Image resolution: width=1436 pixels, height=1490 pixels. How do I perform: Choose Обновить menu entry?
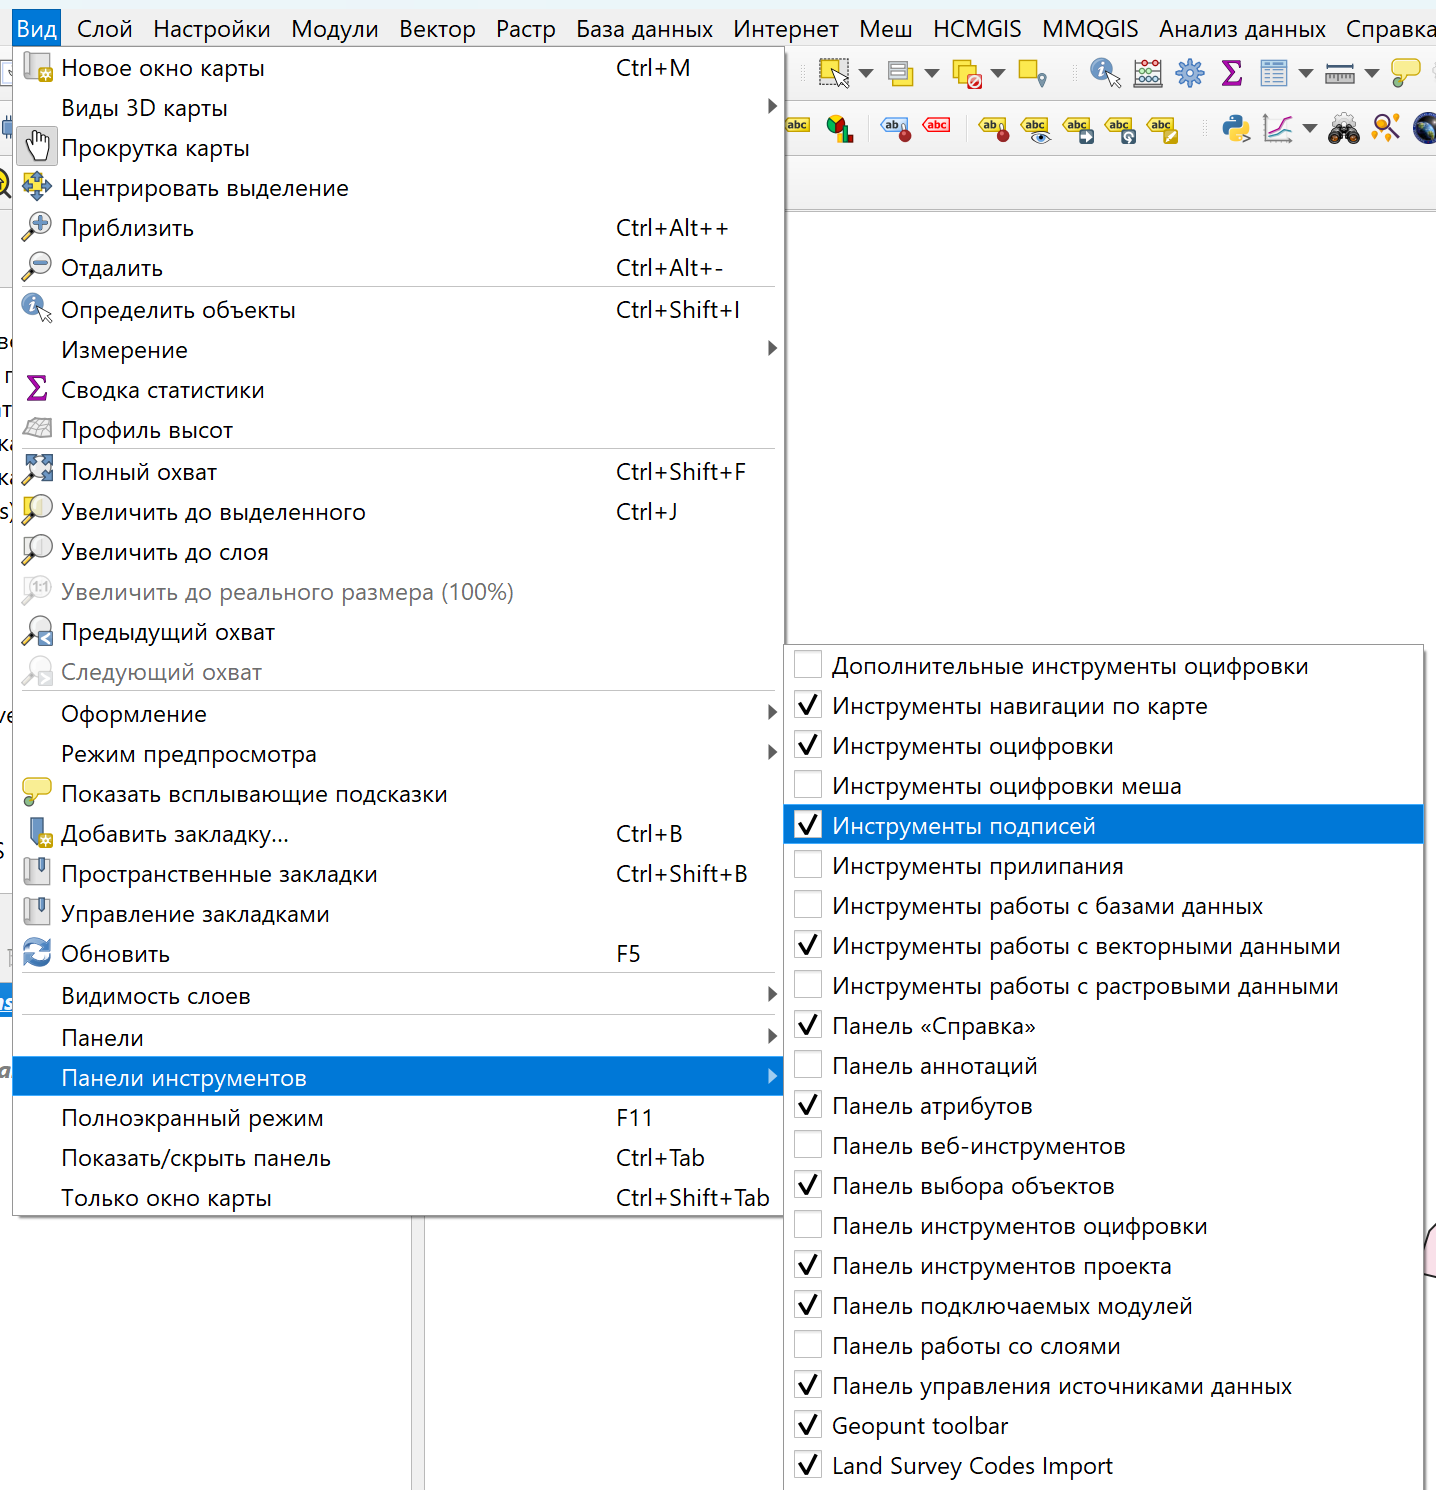click(x=398, y=954)
